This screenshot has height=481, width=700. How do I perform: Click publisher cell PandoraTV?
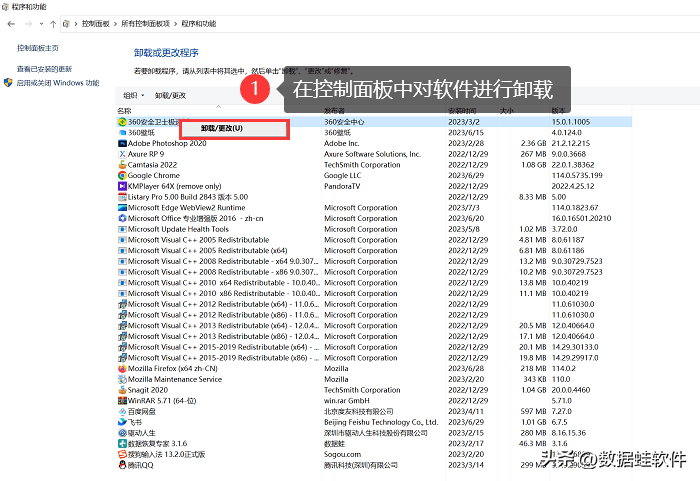coord(342,186)
